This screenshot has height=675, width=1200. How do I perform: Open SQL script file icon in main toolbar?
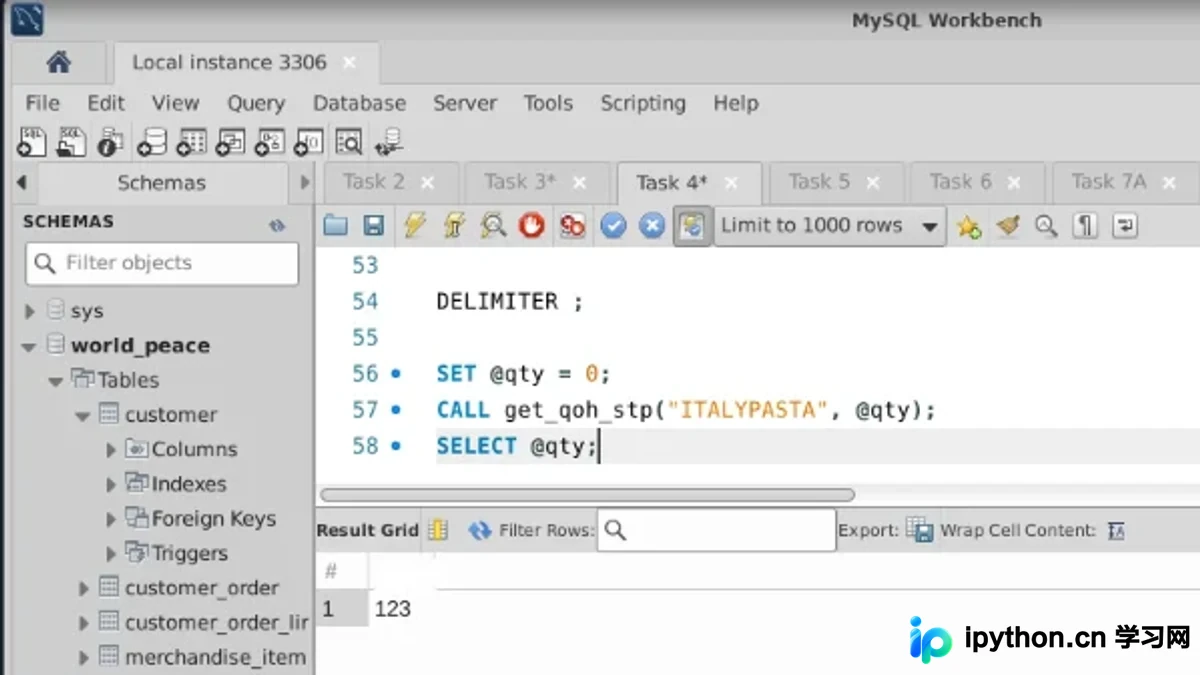click(71, 141)
